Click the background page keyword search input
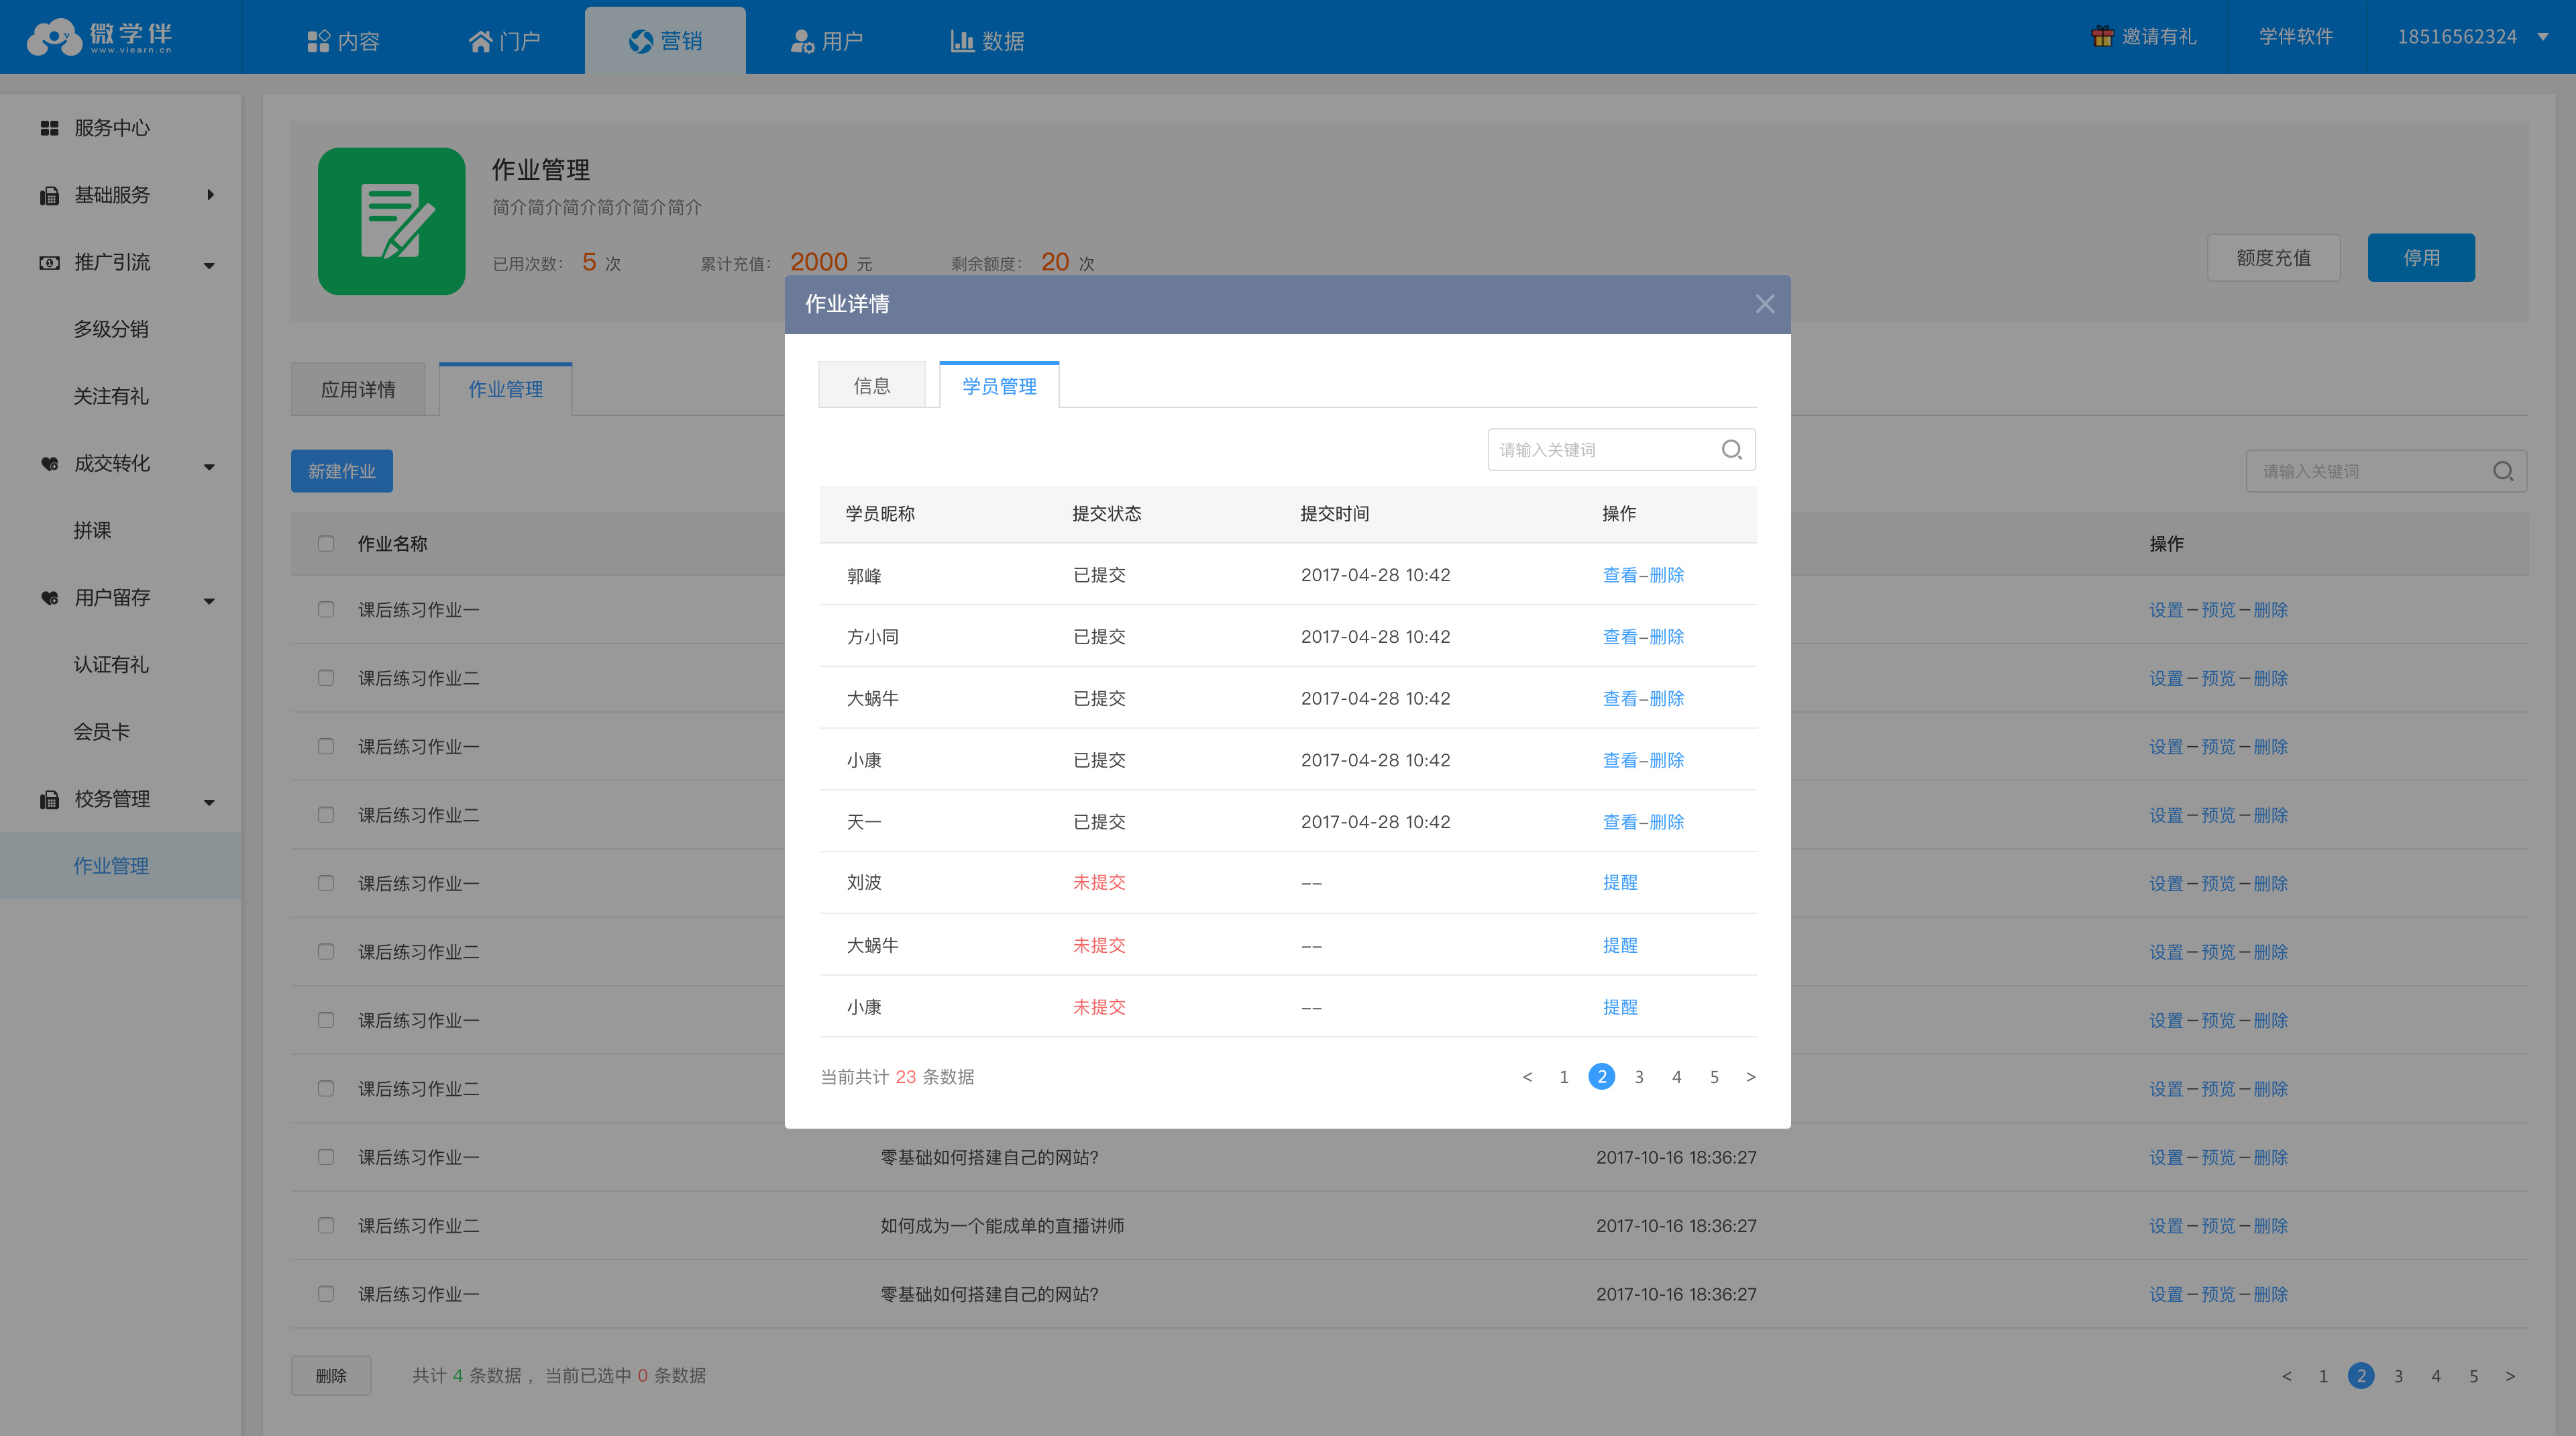 pos(2386,471)
